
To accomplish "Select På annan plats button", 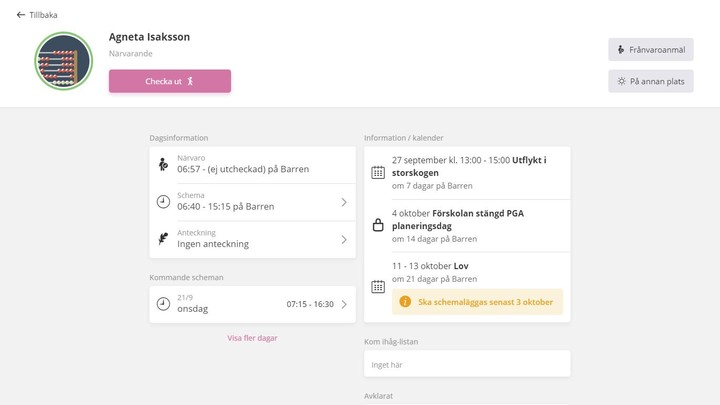I will (x=651, y=81).
